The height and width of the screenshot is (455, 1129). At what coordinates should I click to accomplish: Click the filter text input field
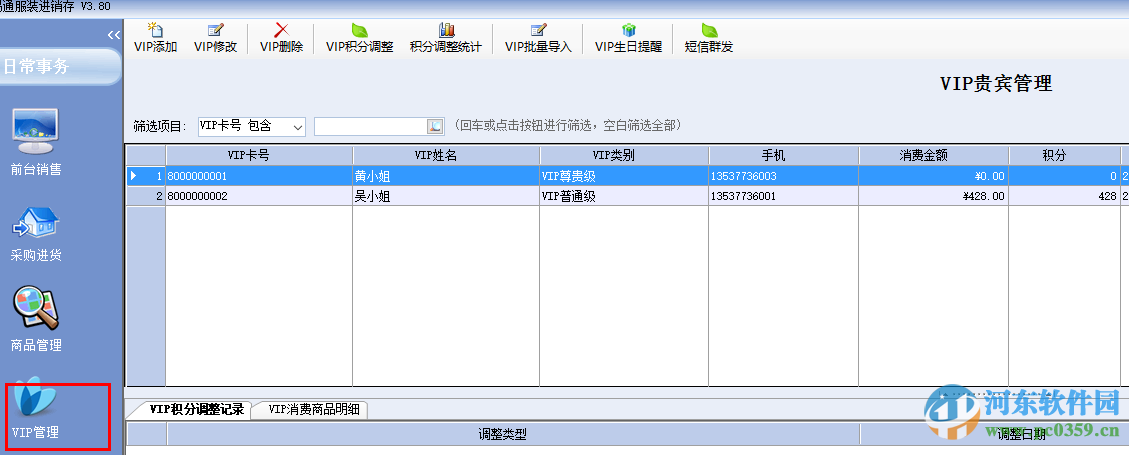click(x=371, y=127)
